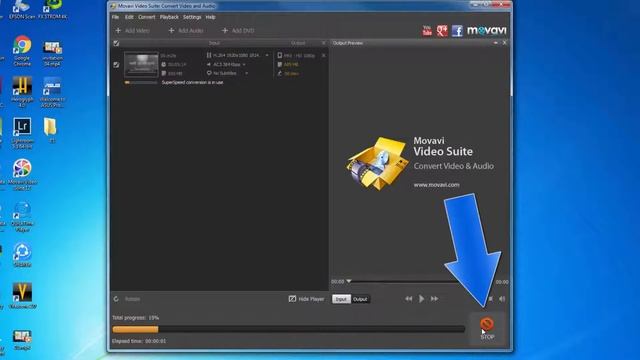Click 'SuperSpeed conversion is in use' text

tap(193, 82)
